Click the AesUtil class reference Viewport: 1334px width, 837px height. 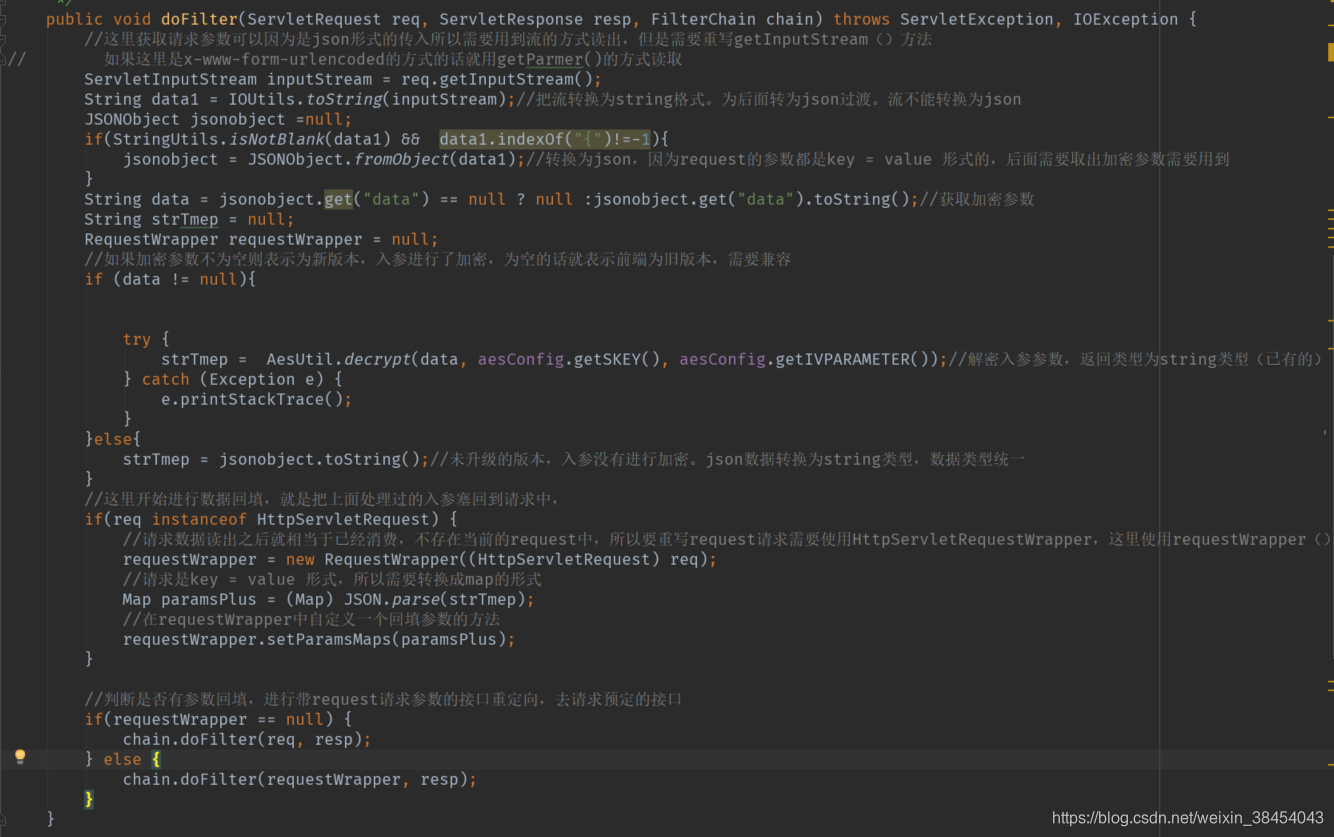click(300, 359)
